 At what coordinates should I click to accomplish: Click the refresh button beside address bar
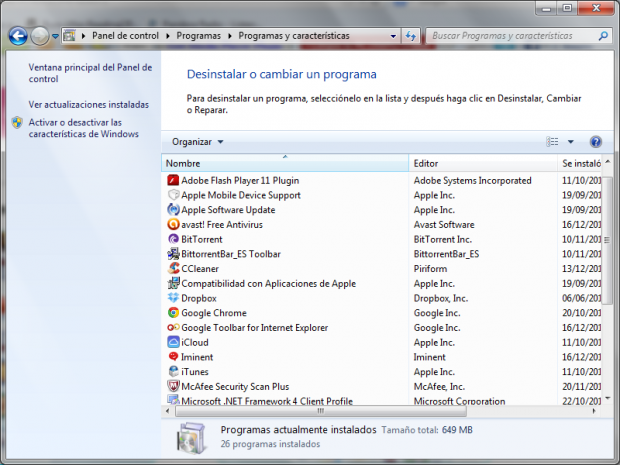point(411,36)
